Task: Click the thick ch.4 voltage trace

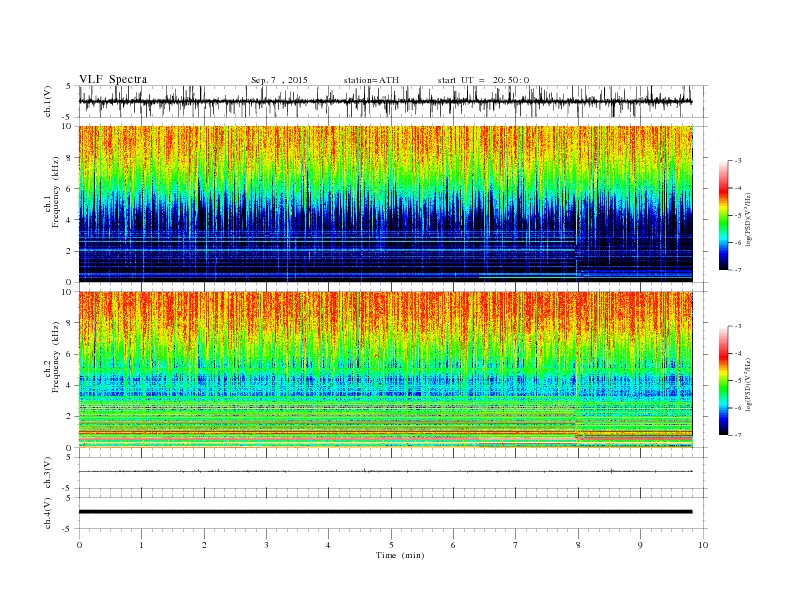Action: click(385, 512)
